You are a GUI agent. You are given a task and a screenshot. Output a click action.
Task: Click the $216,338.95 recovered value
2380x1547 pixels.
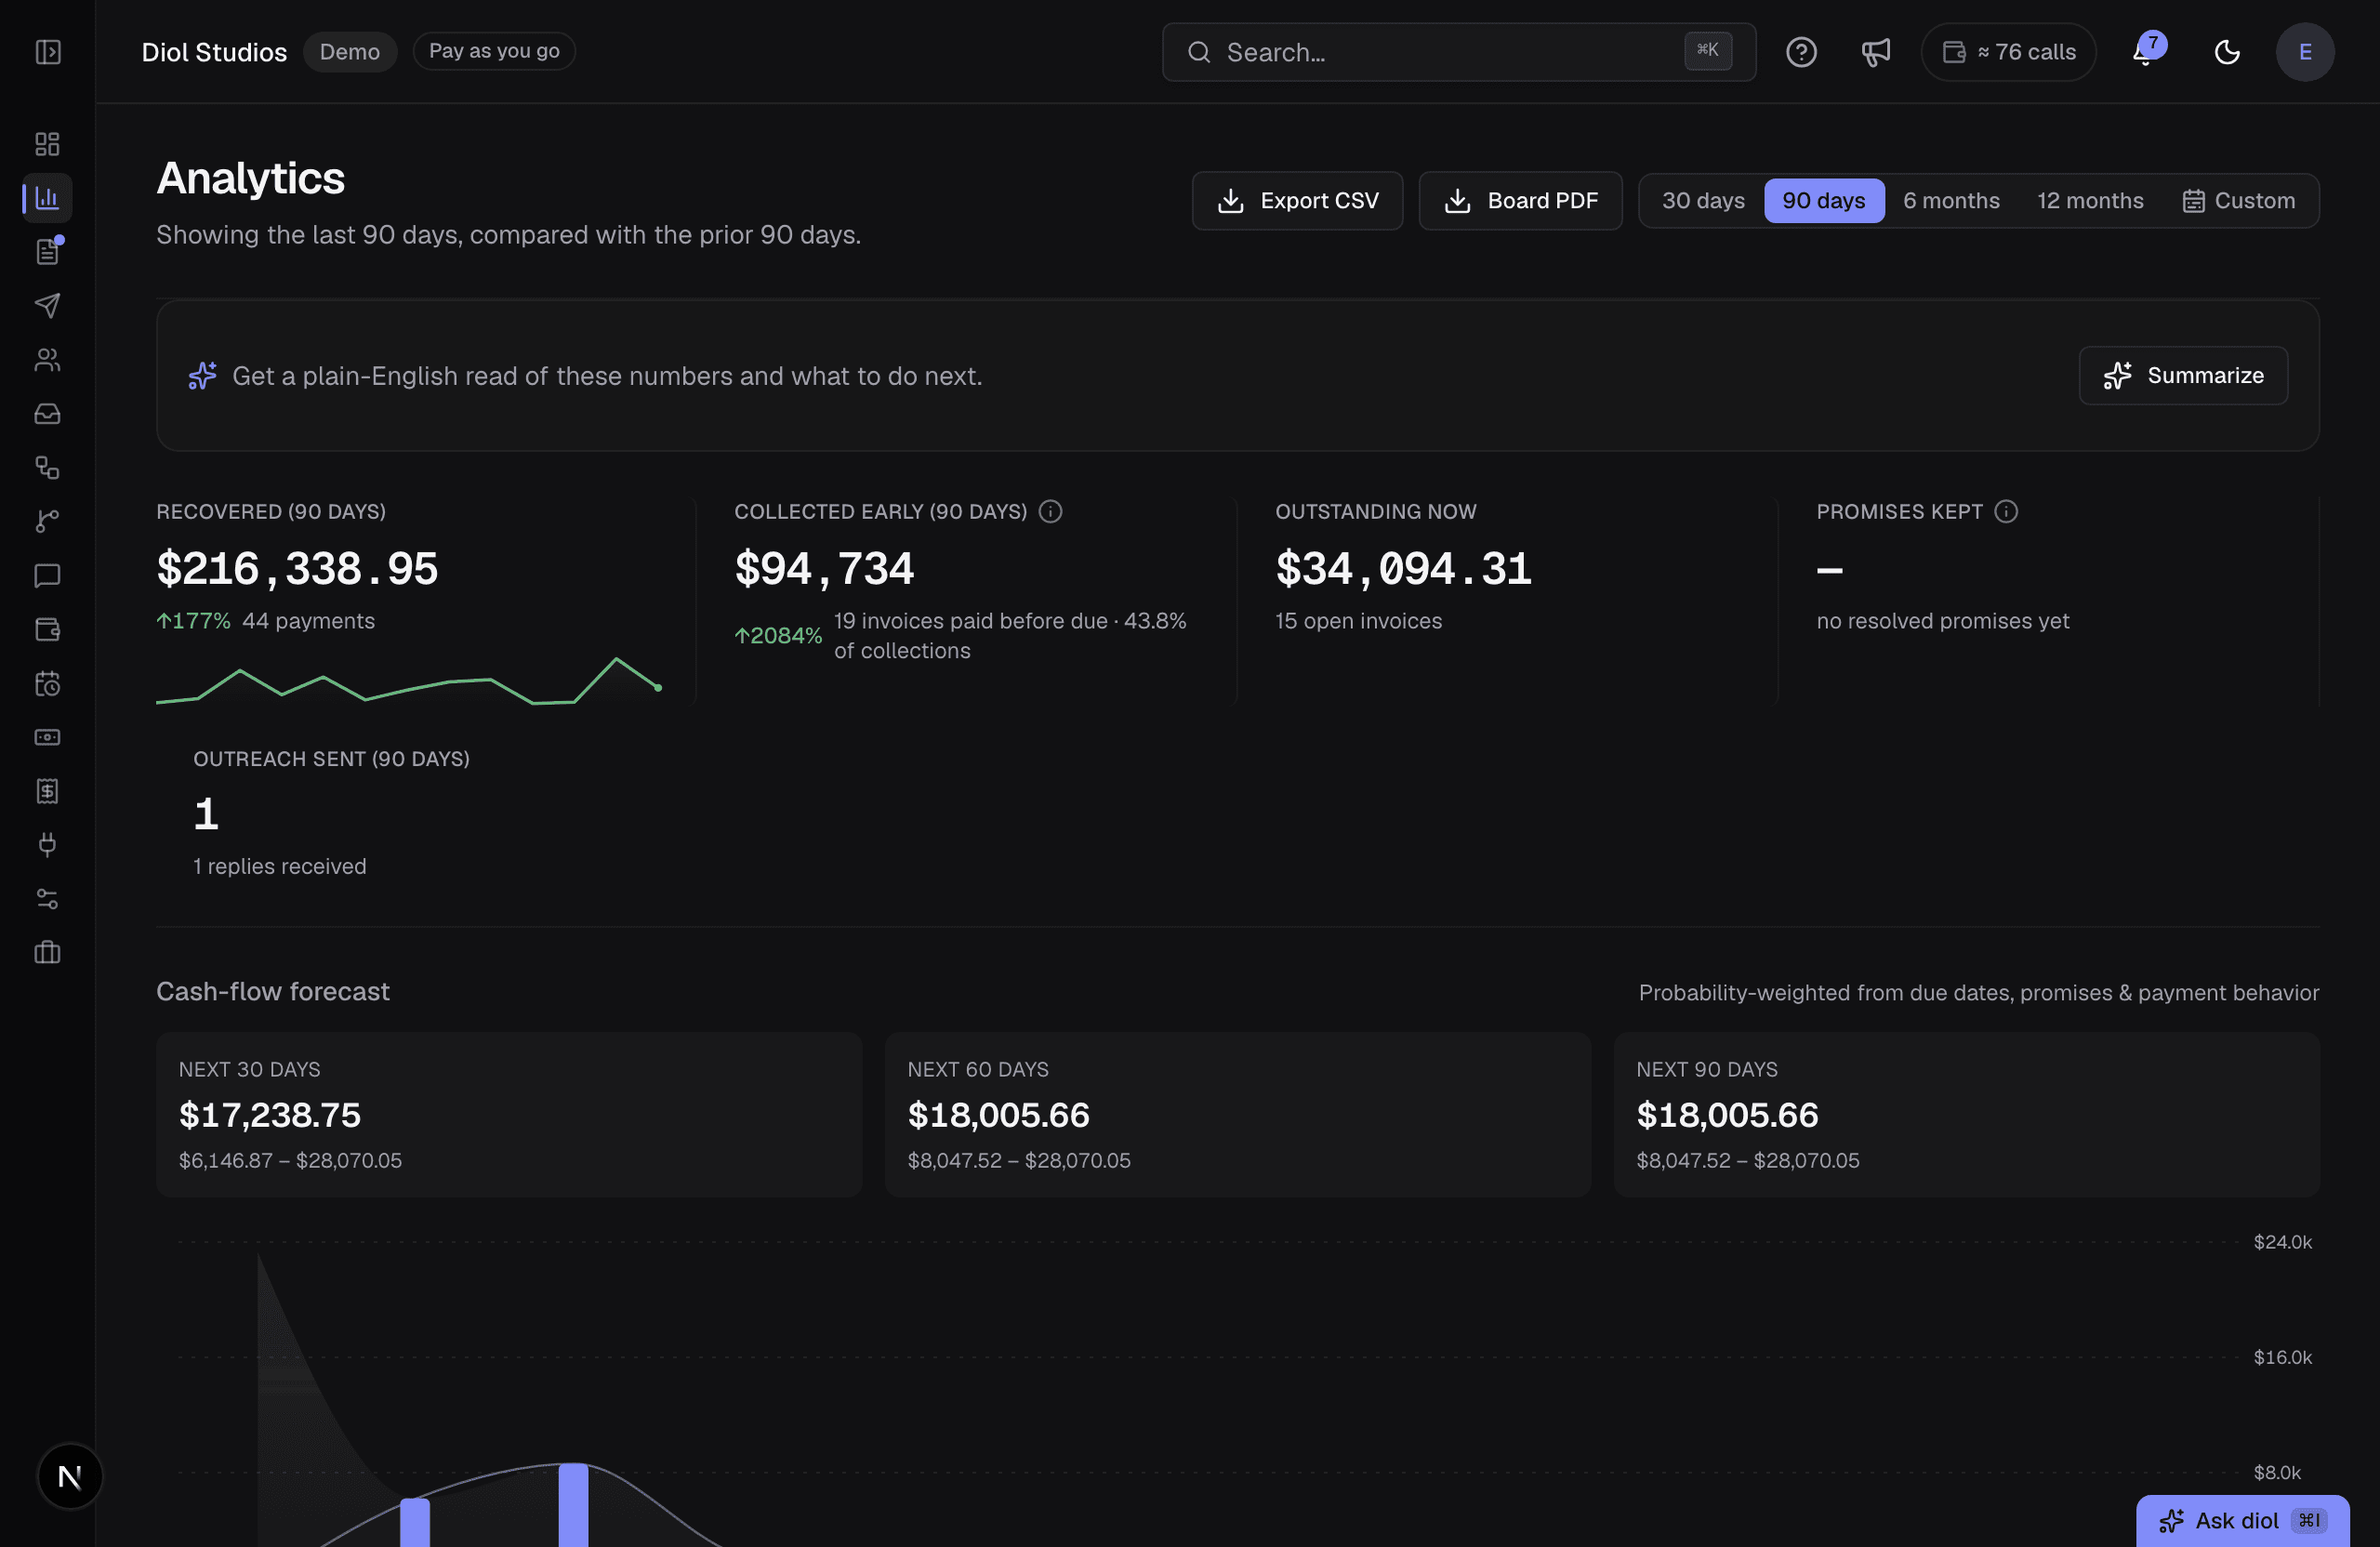[297, 569]
